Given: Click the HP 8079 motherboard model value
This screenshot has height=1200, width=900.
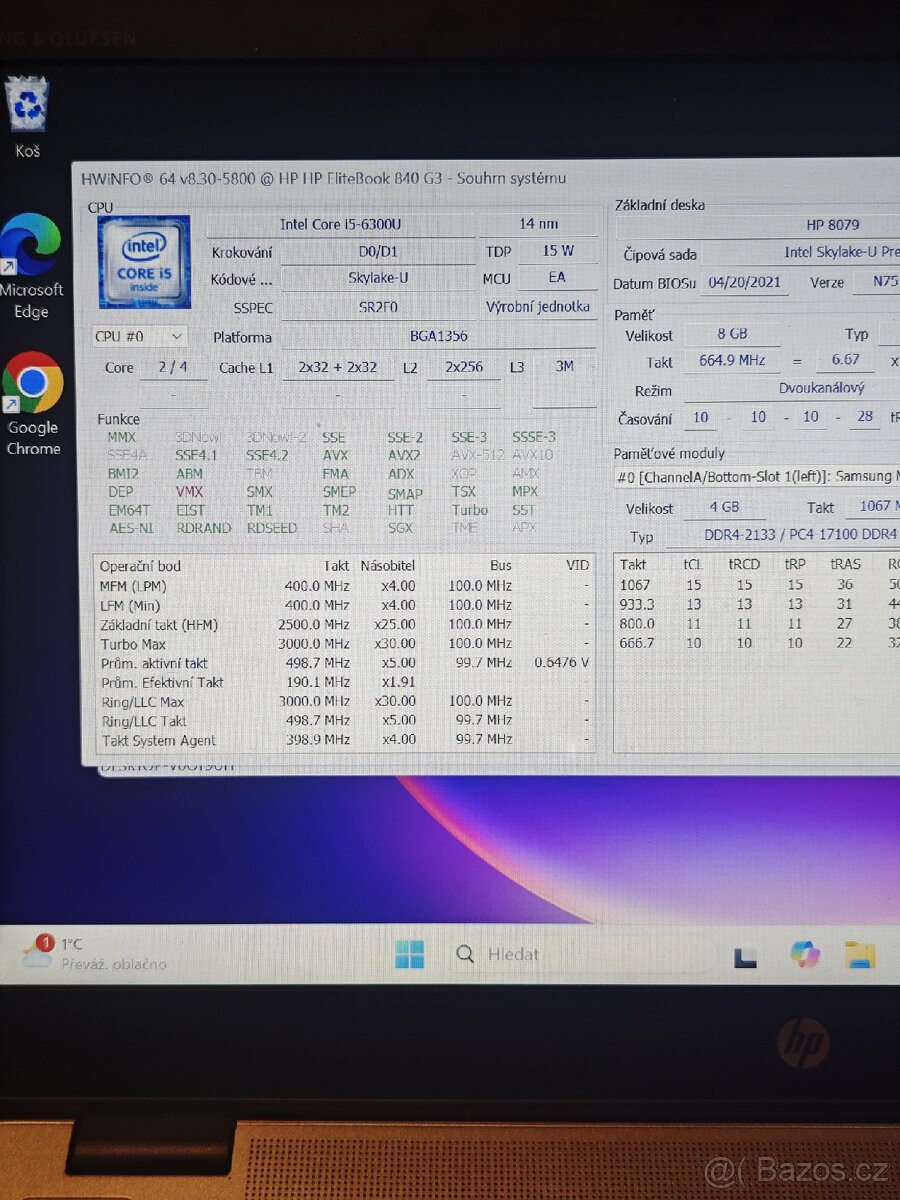Looking at the screenshot, I should pos(833,224).
